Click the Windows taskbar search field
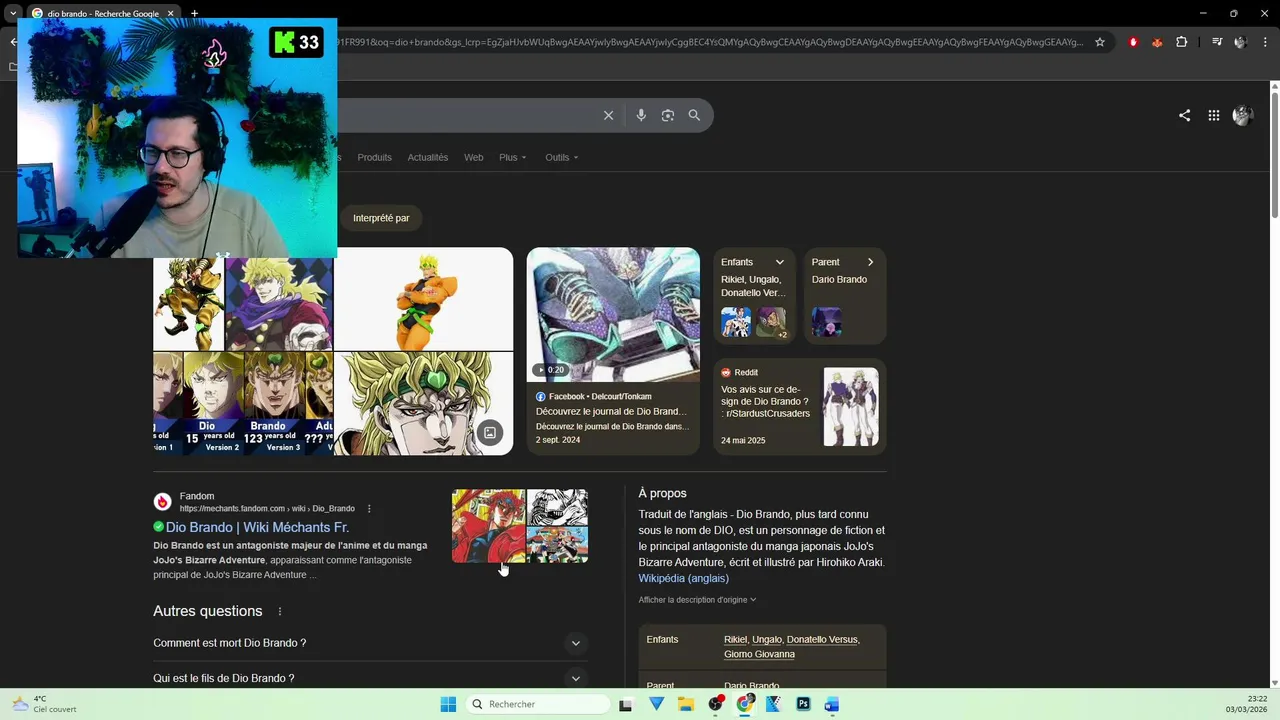The image size is (1280, 720). (539, 704)
